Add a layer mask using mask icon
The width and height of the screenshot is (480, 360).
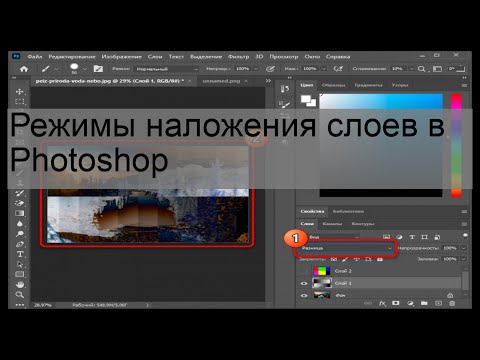tap(396, 303)
